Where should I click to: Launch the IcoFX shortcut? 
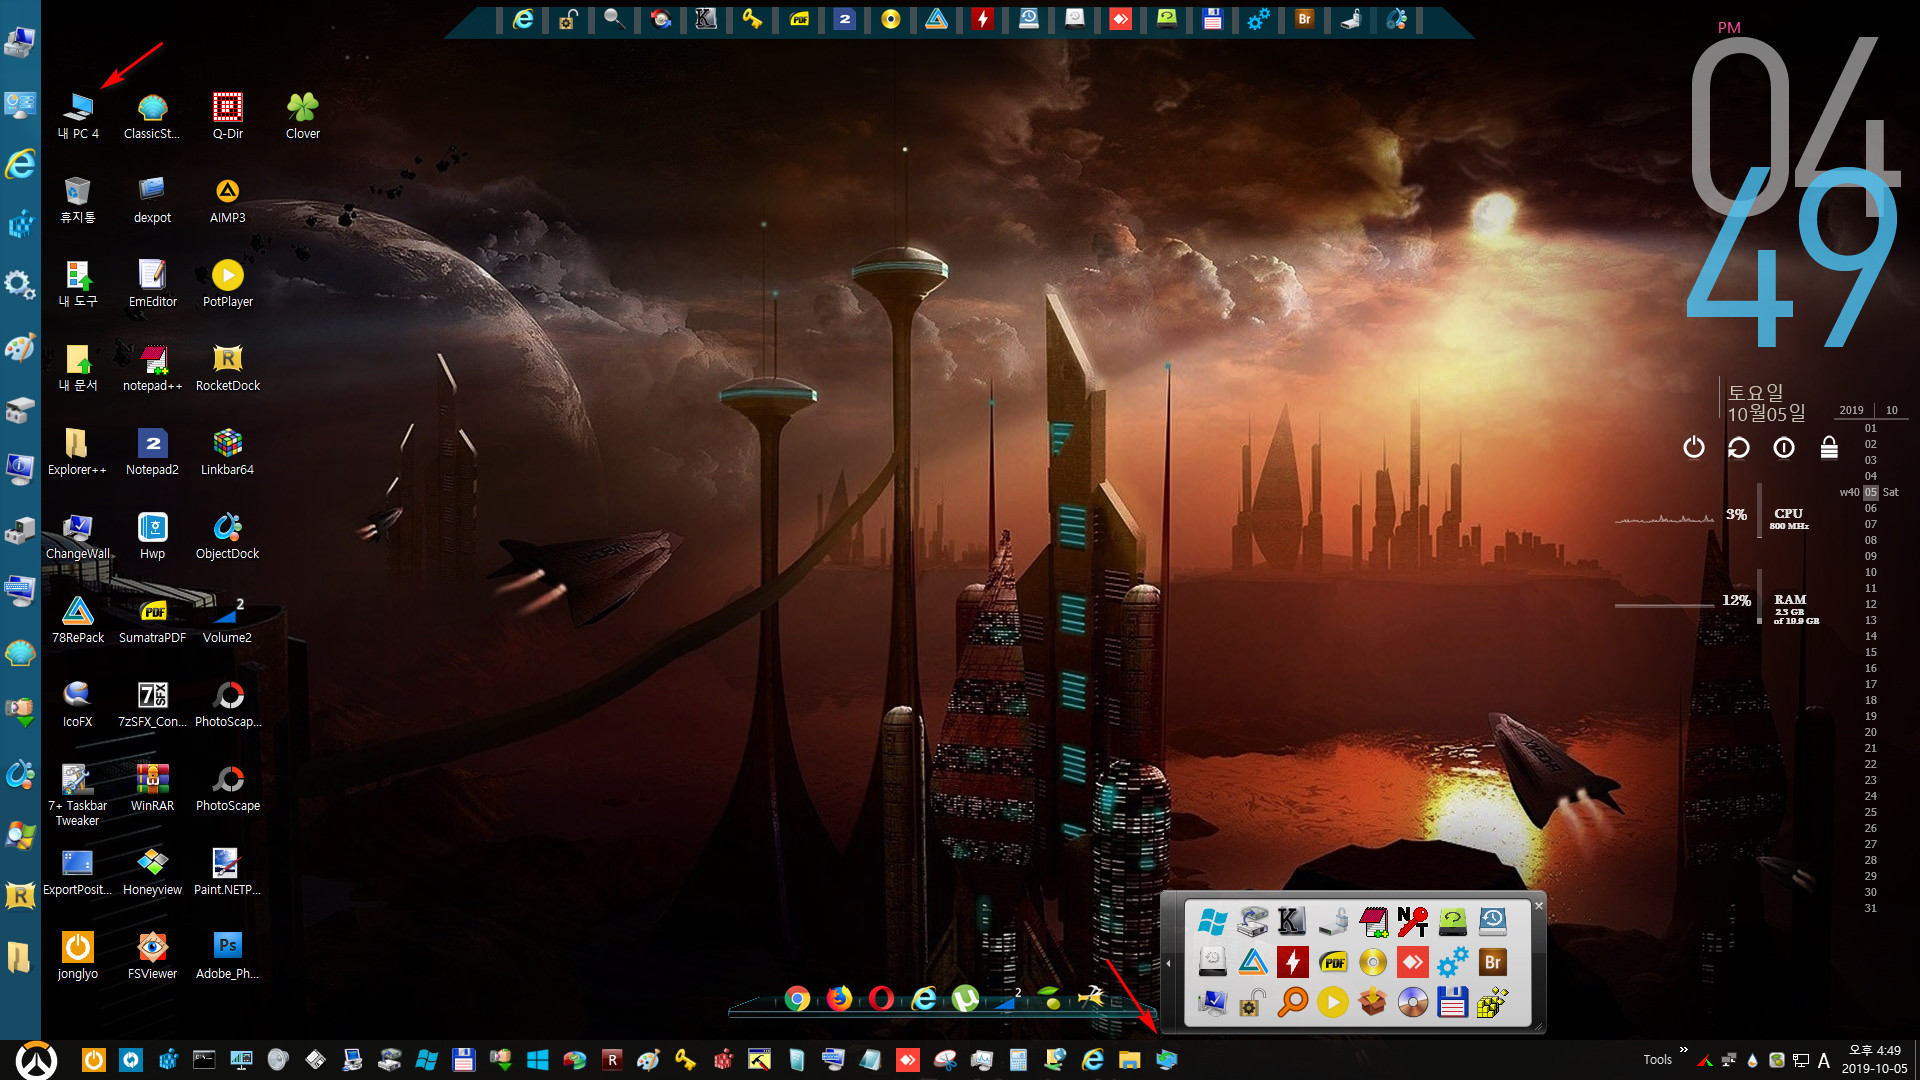click(77, 703)
